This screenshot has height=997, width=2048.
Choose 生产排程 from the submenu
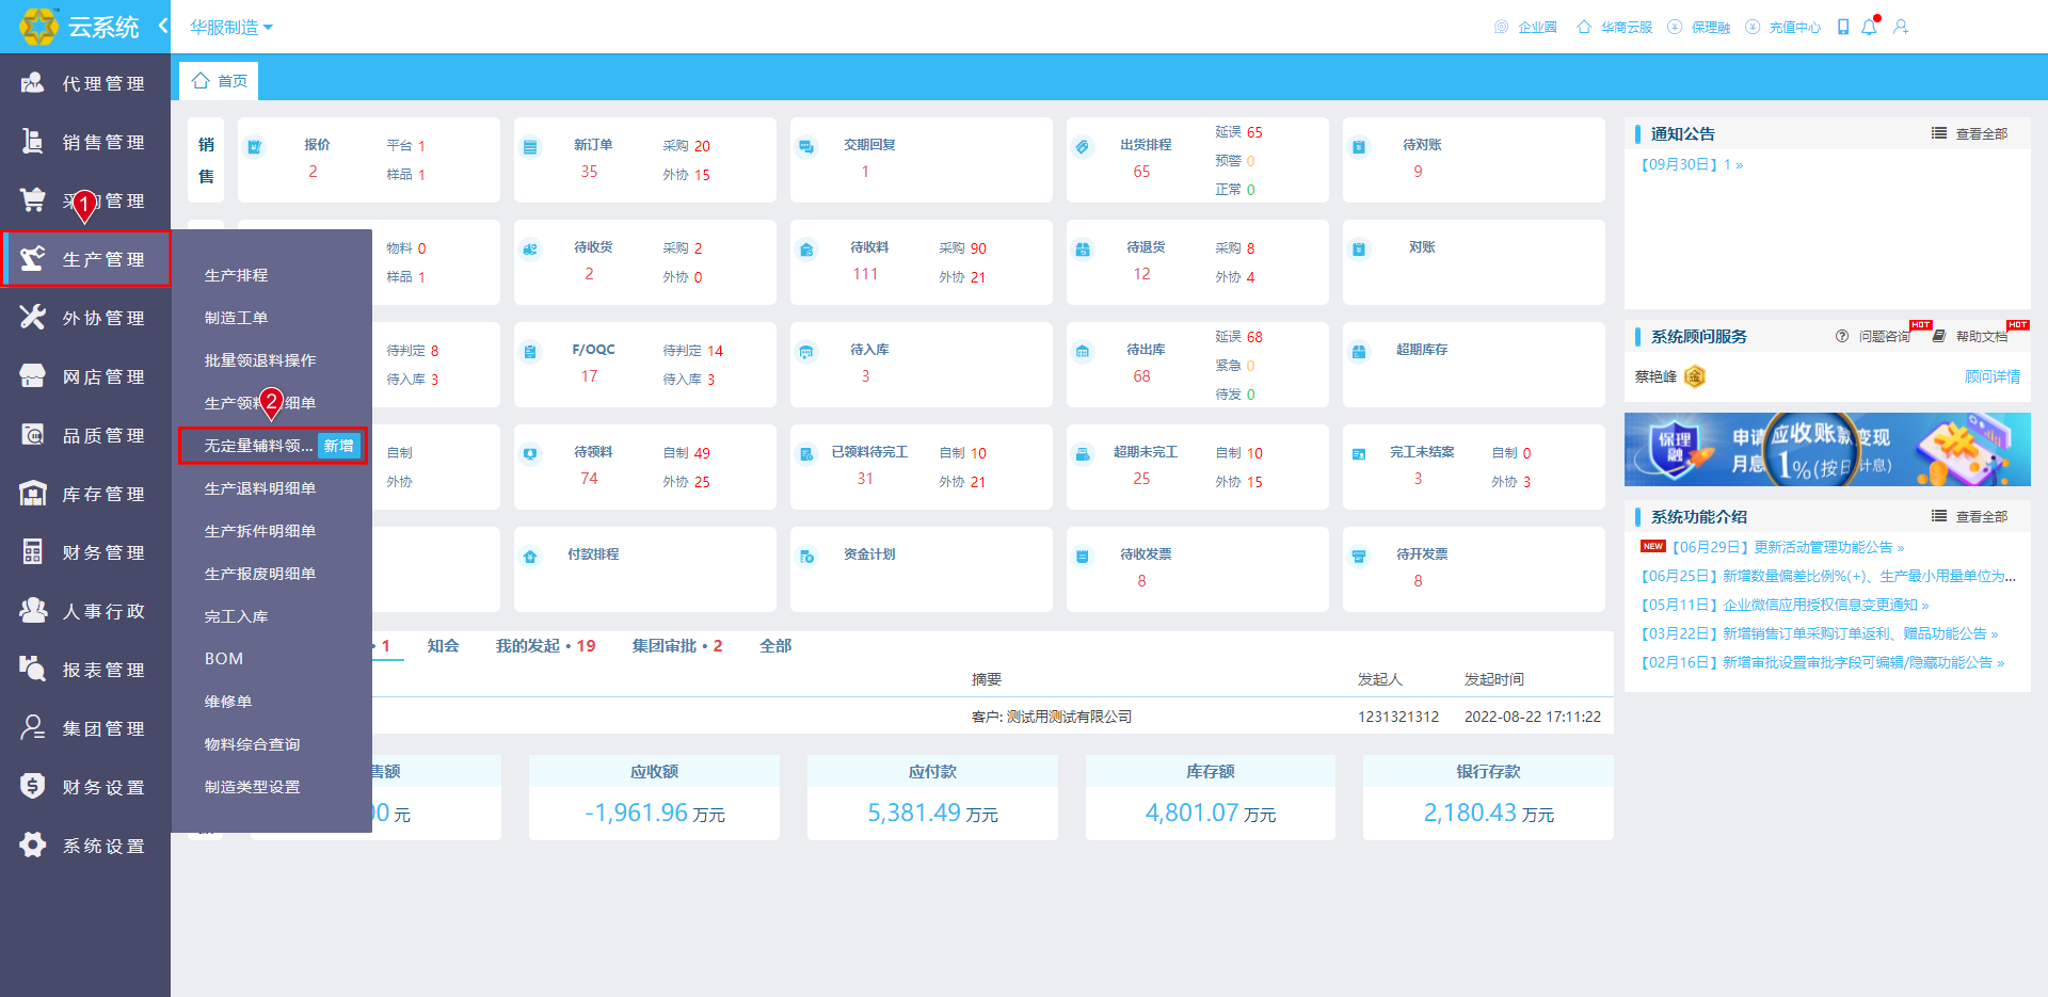pos(236,275)
